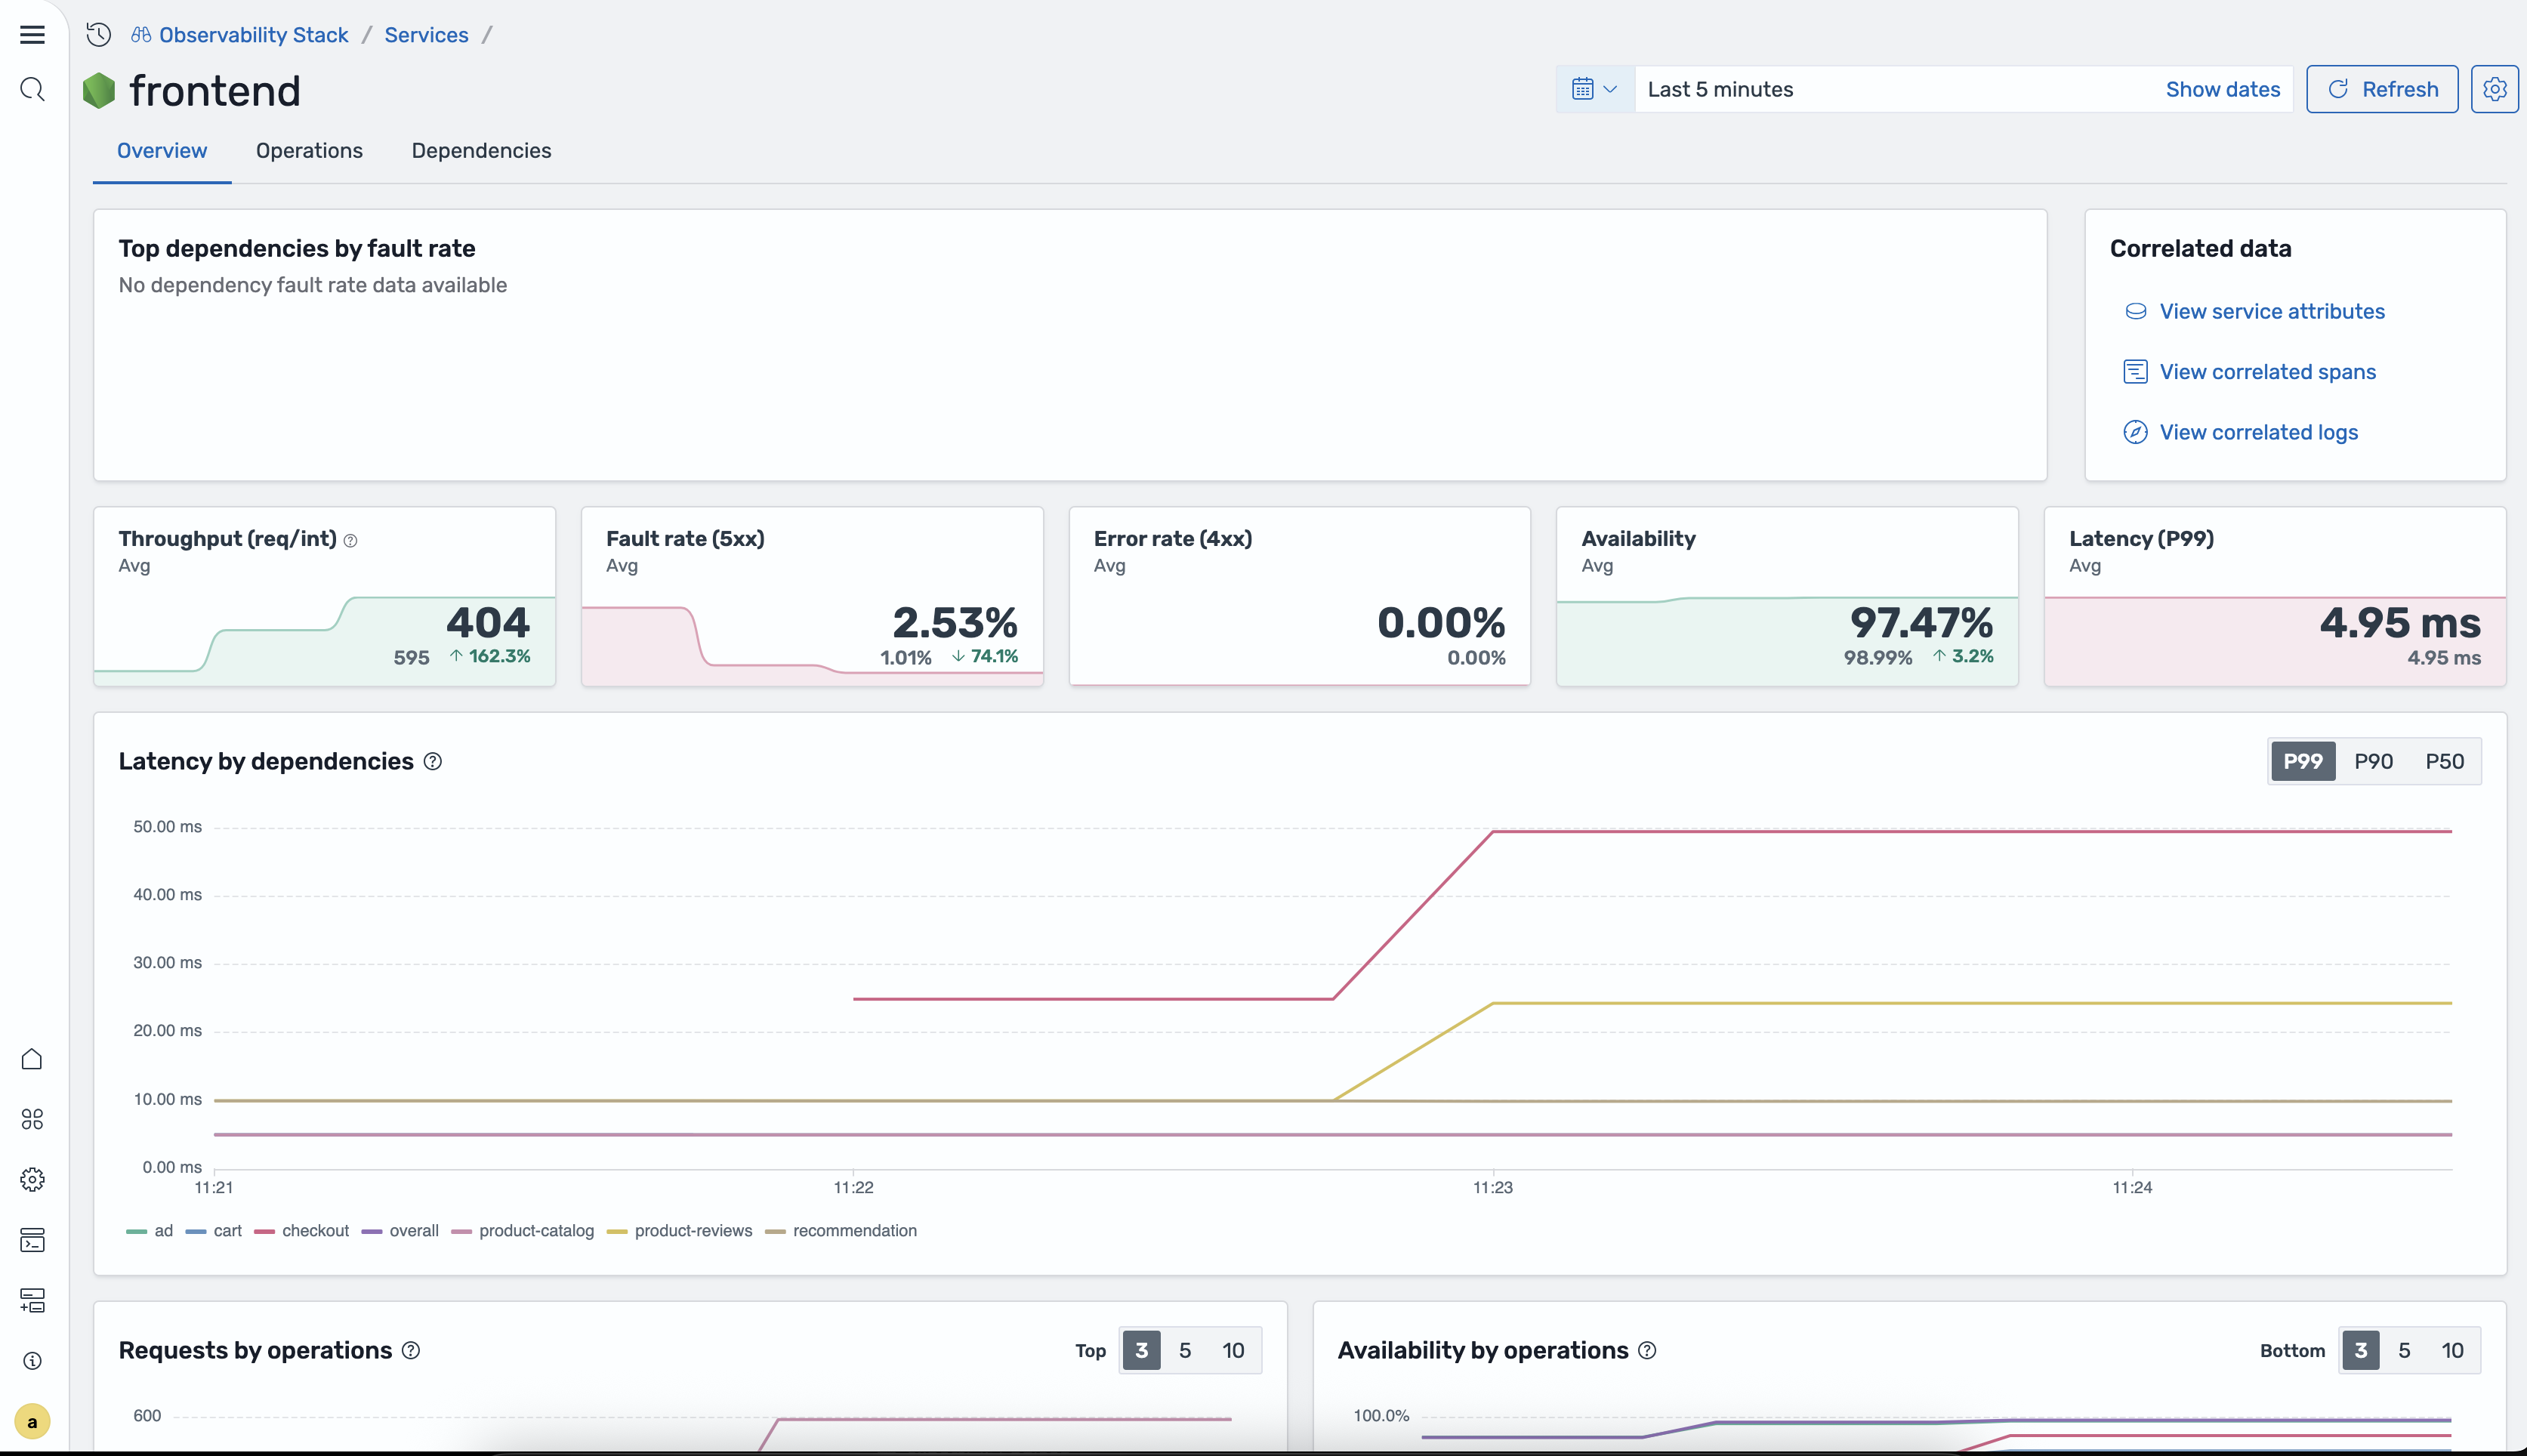Open Dev Tools console from the sidebar
This screenshot has width=2527, height=1456.
coord(32,1240)
